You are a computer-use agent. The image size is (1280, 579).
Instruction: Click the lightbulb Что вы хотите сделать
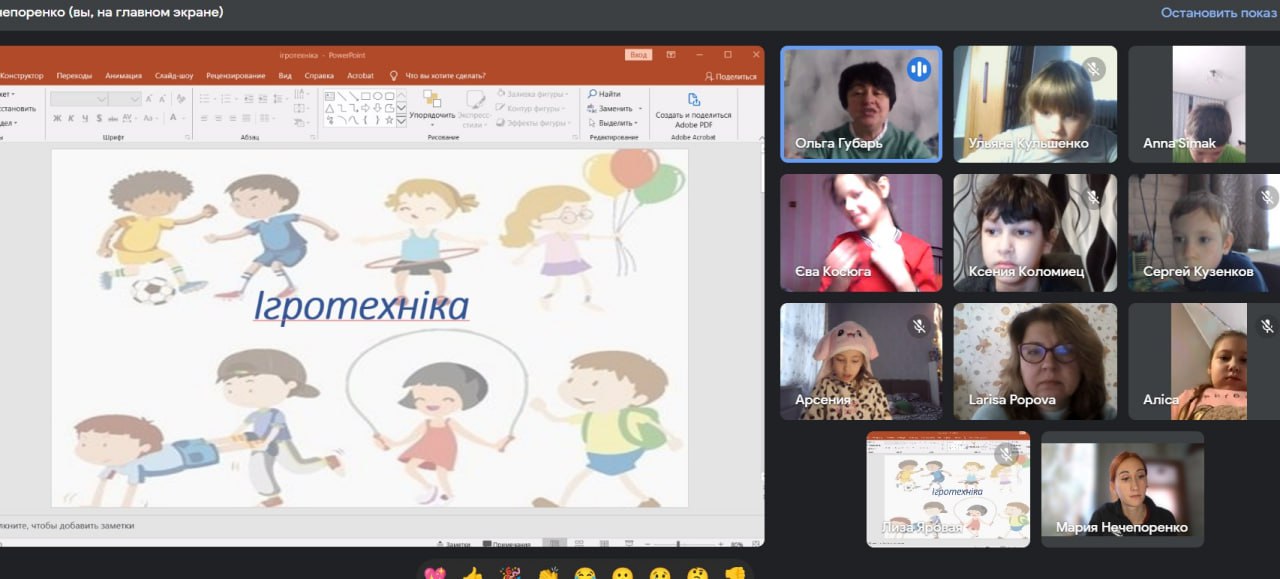(x=394, y=75)
